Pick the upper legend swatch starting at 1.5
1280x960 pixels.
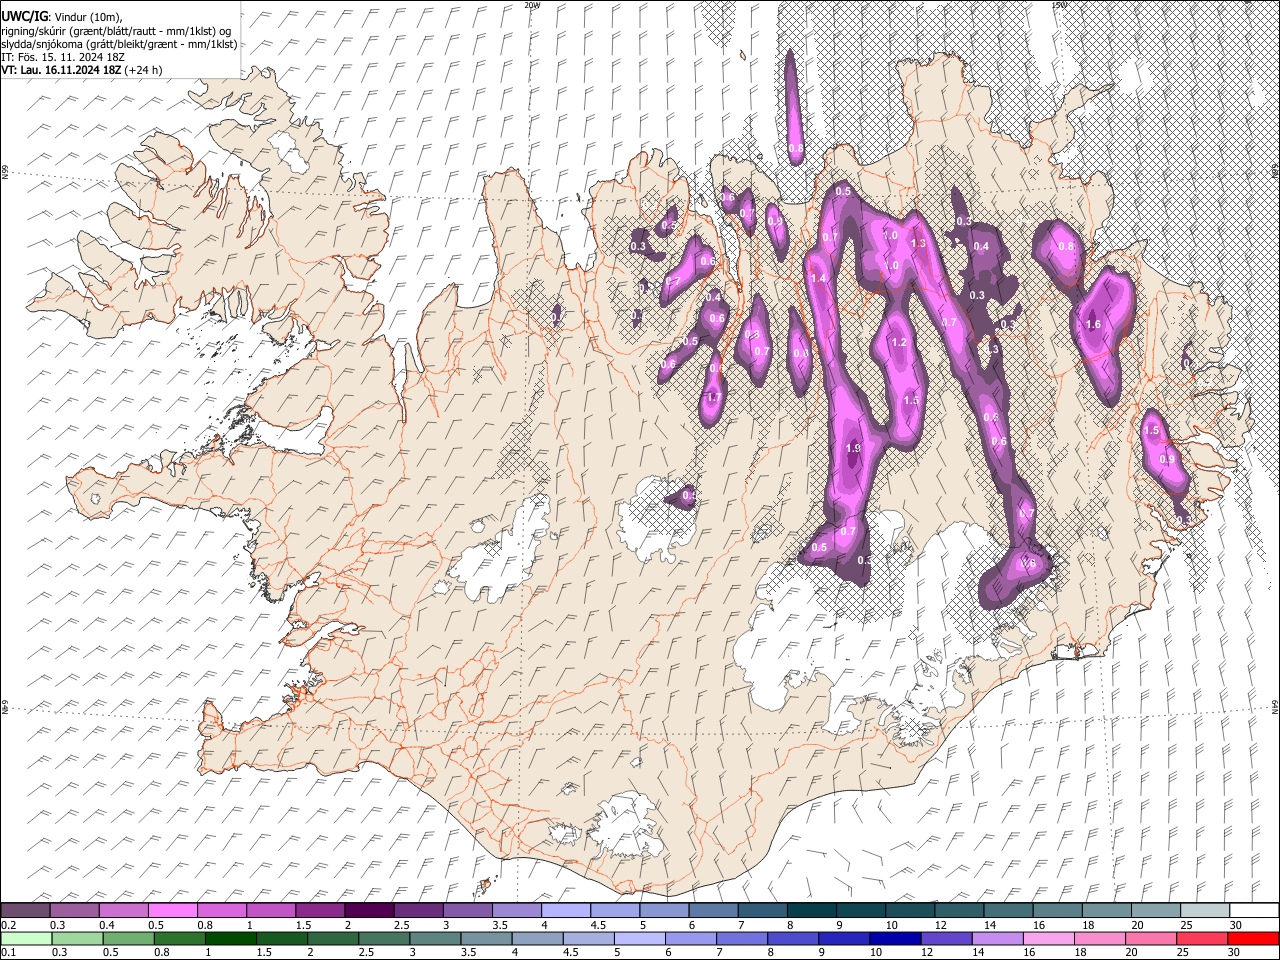tap(319, 910)
